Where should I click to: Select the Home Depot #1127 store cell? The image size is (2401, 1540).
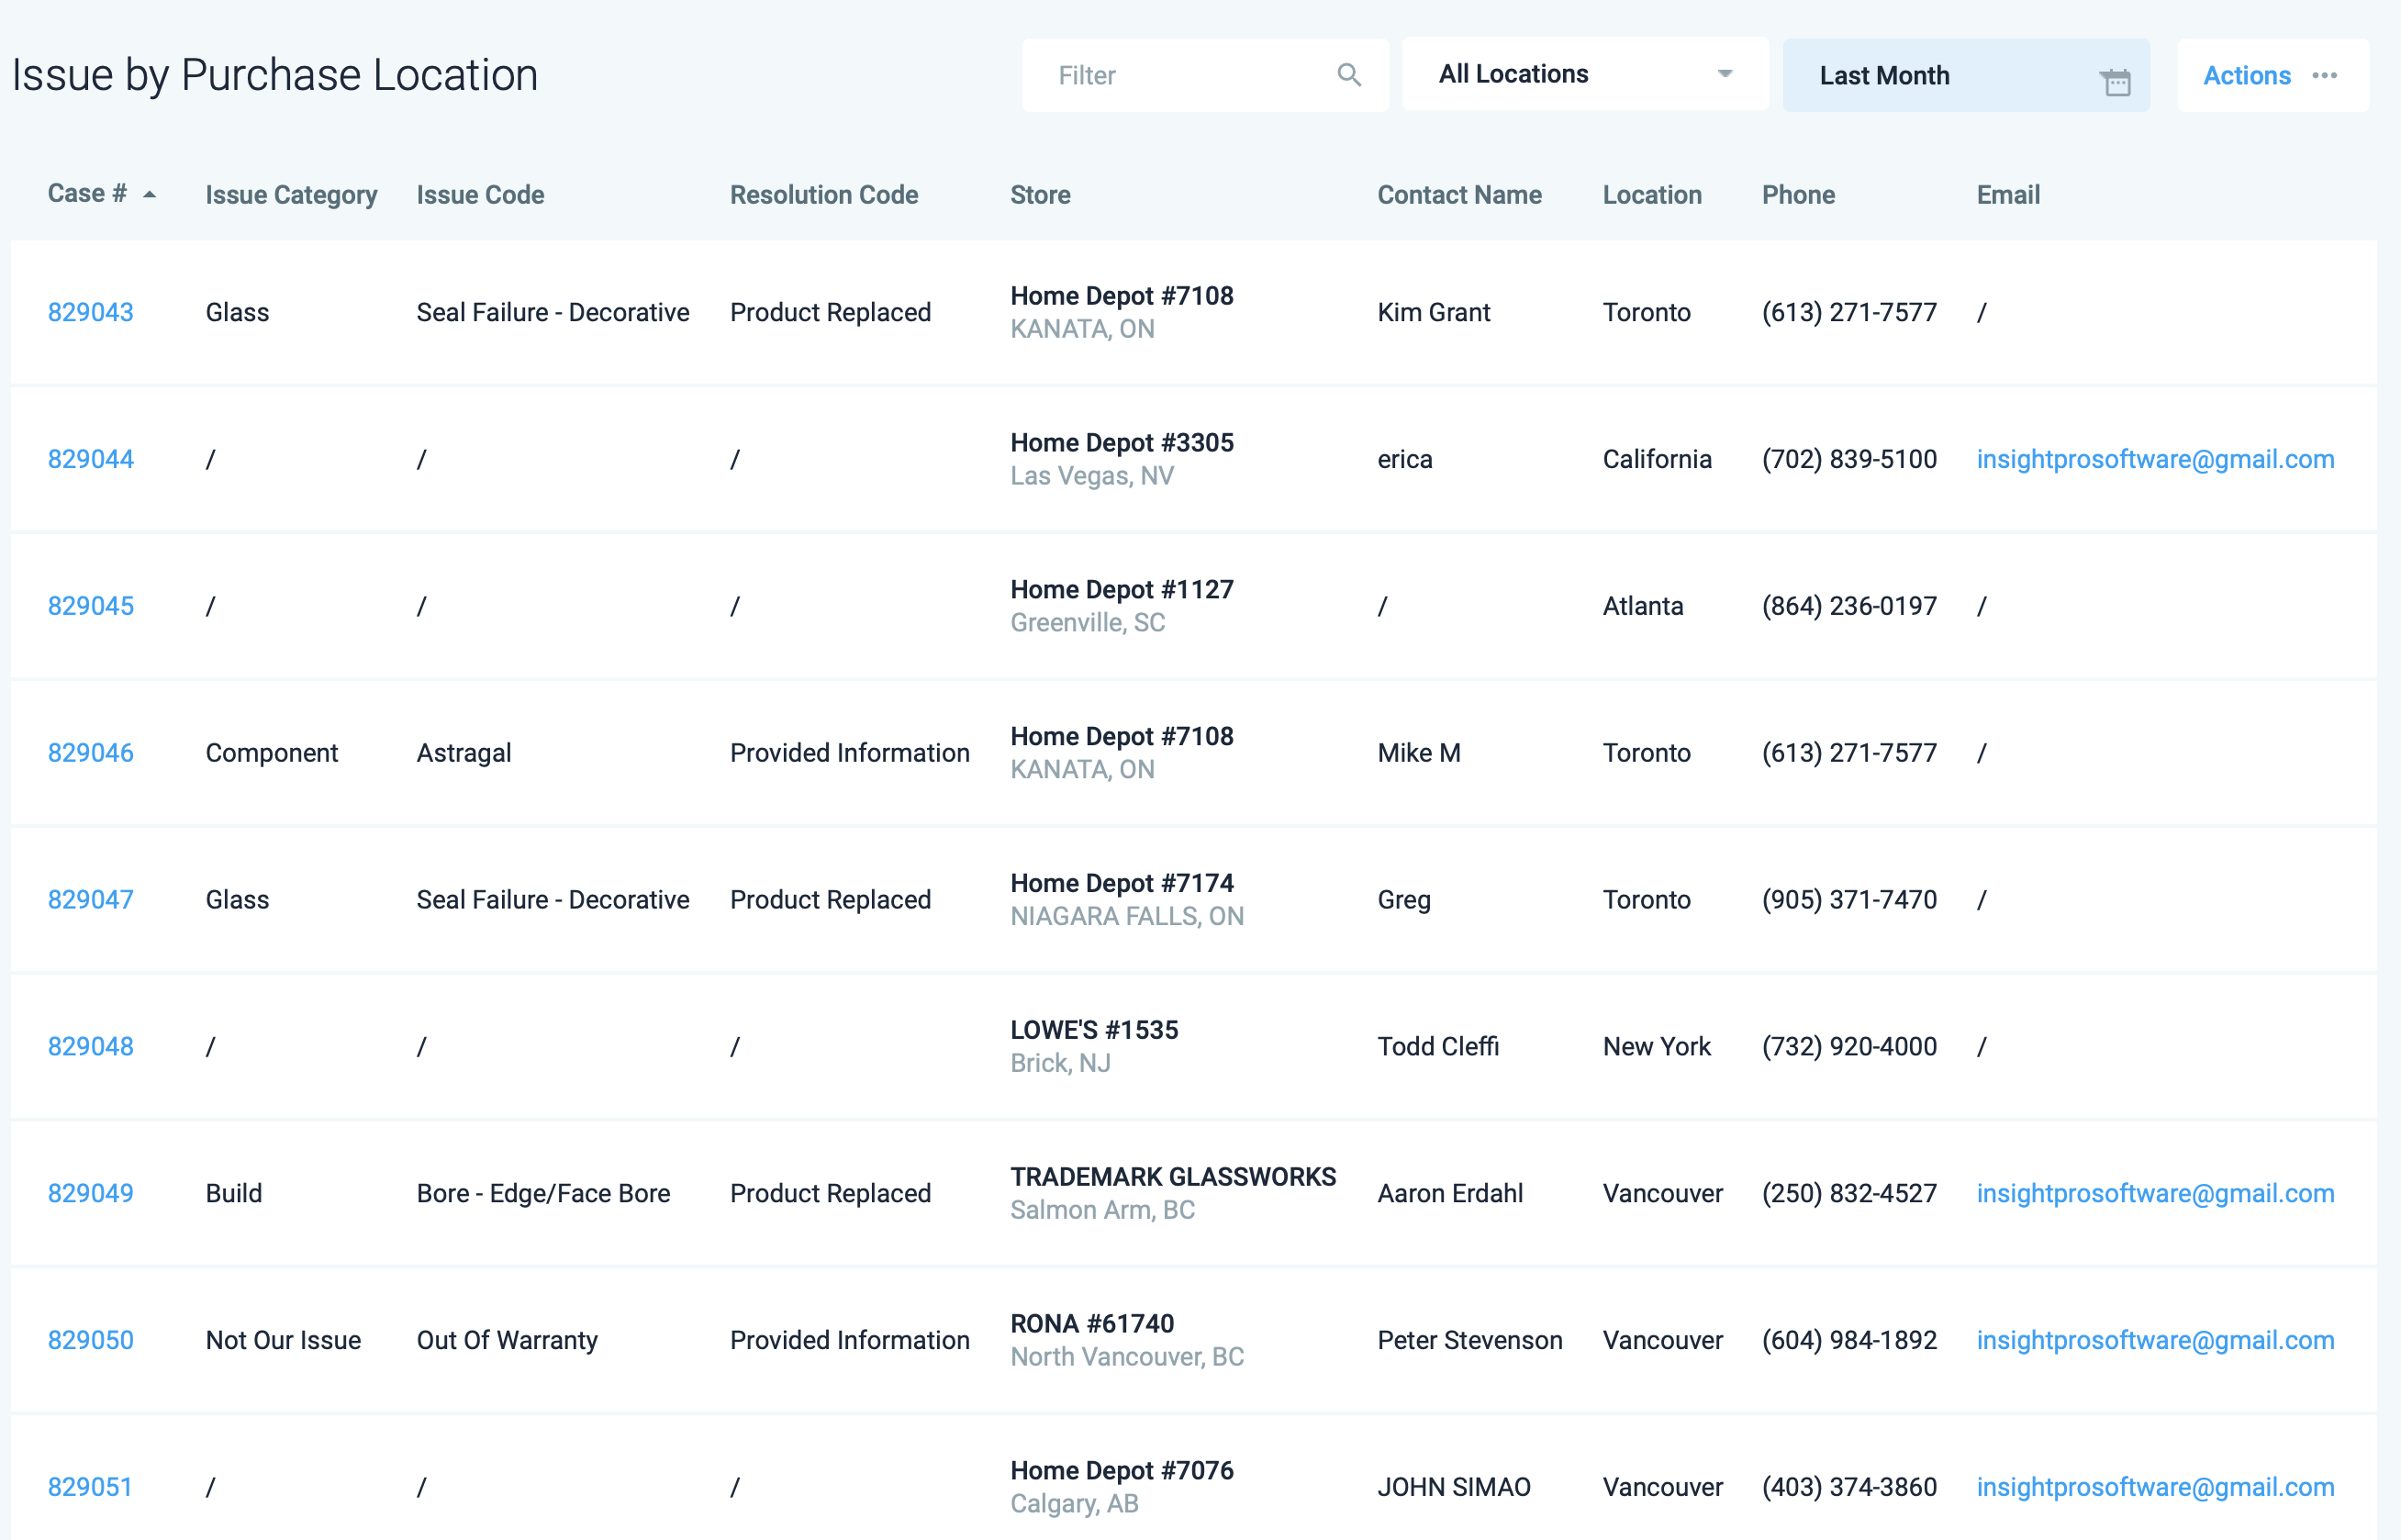[x=1122, y=607]
